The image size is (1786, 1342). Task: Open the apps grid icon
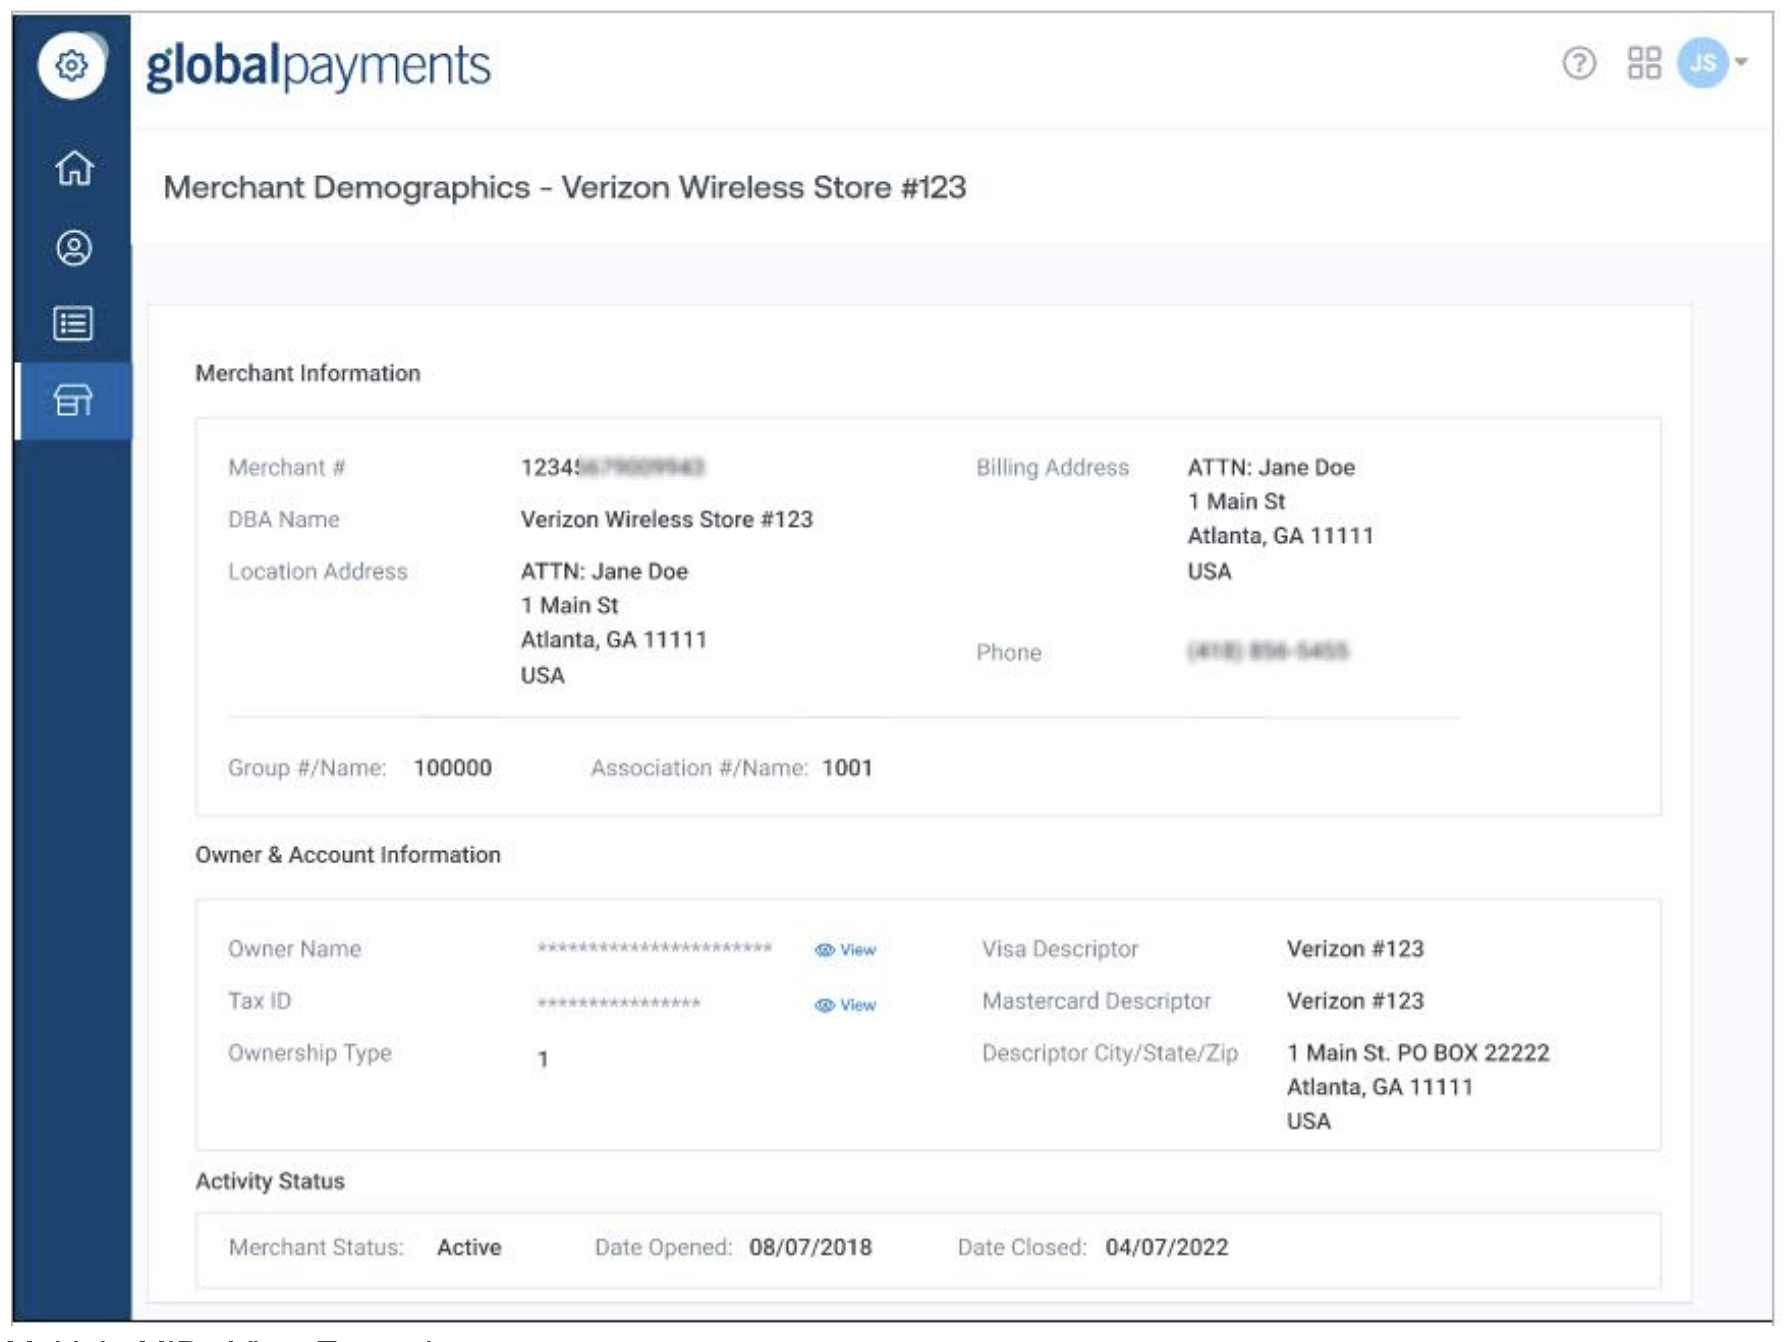click(1643, 64)
